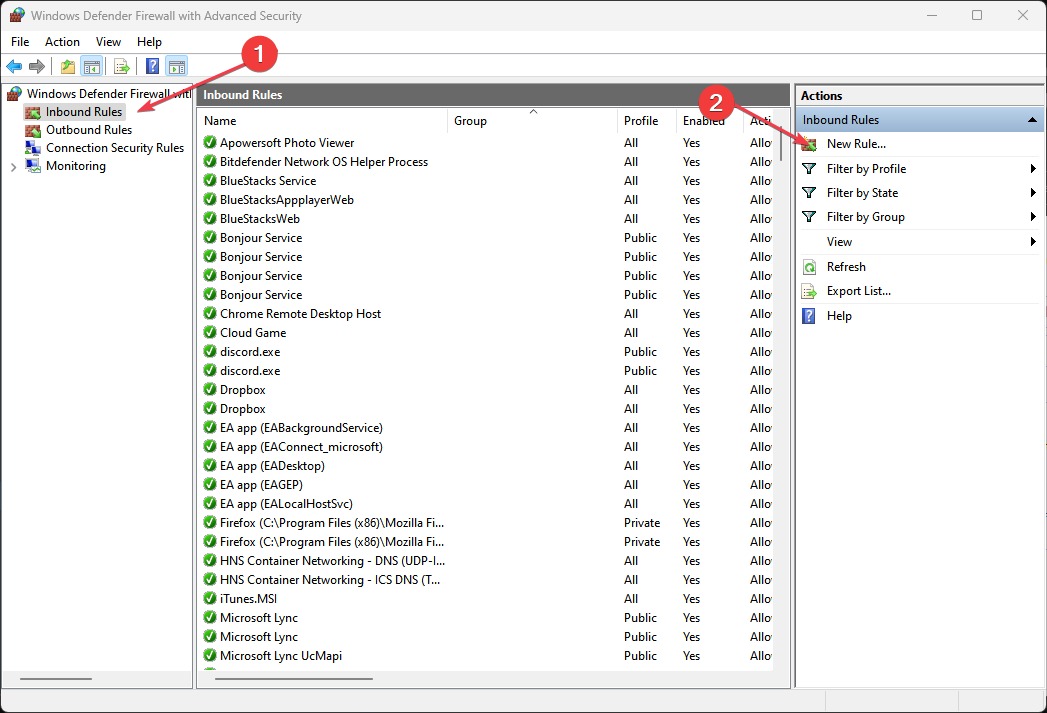Select HNS Container Networking - DNS (UDP) rule
This screenshot has width=1047, height=713.
(487, 561)
